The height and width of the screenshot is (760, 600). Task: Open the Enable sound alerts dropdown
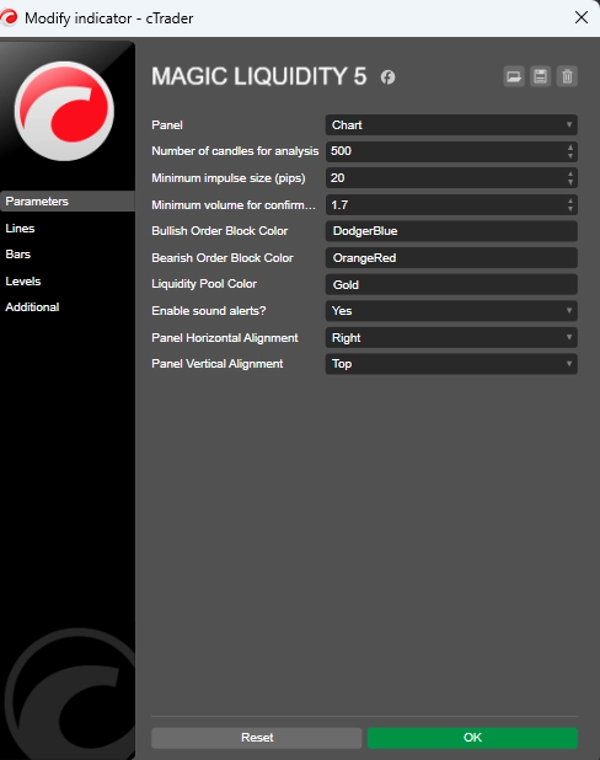[x=451, y=311]
